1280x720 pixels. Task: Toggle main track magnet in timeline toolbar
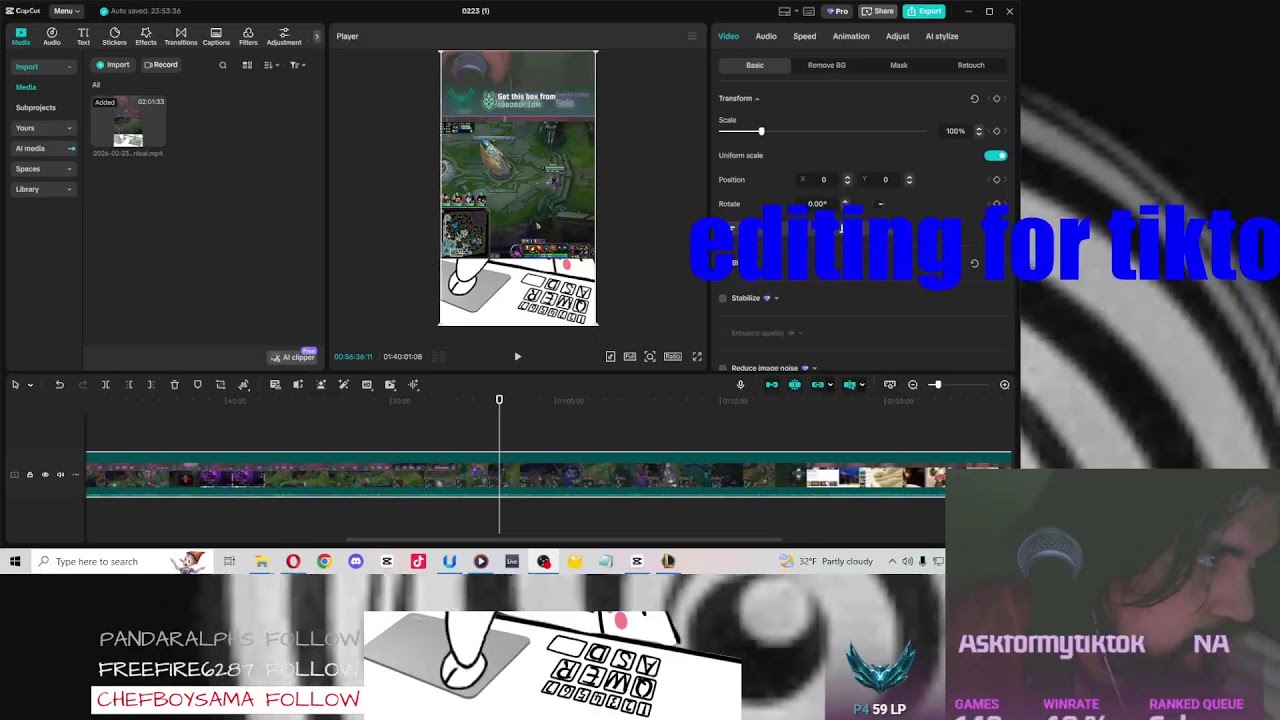(771, 385)
